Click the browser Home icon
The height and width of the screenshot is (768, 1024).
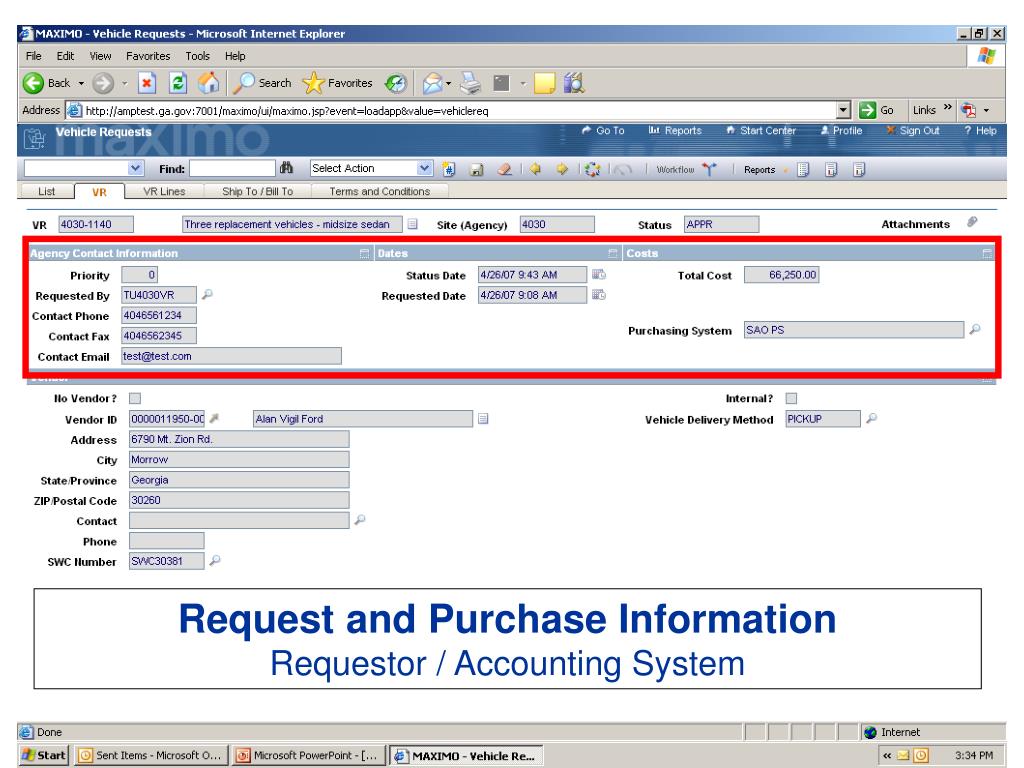click(209, 83)
